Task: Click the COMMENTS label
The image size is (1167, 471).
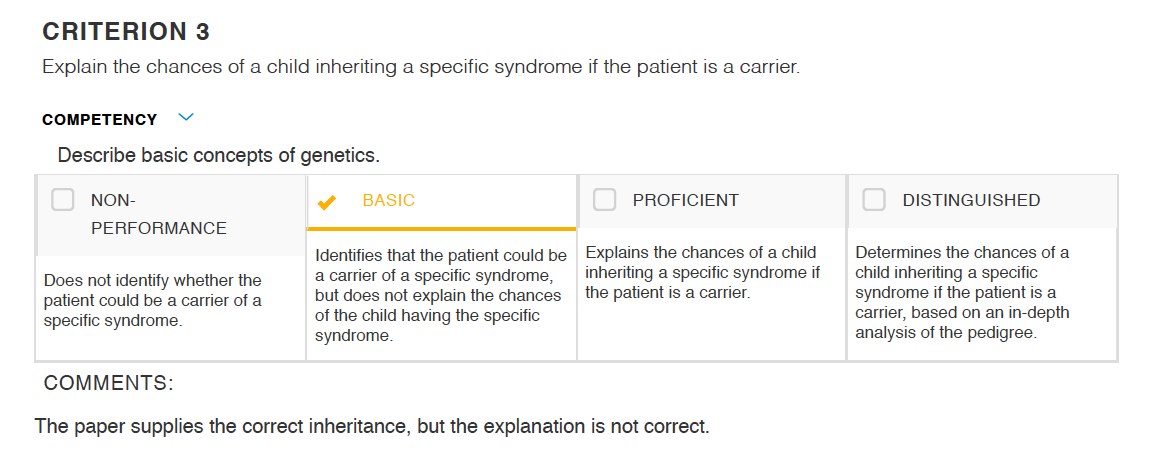Action: (109, 383)
